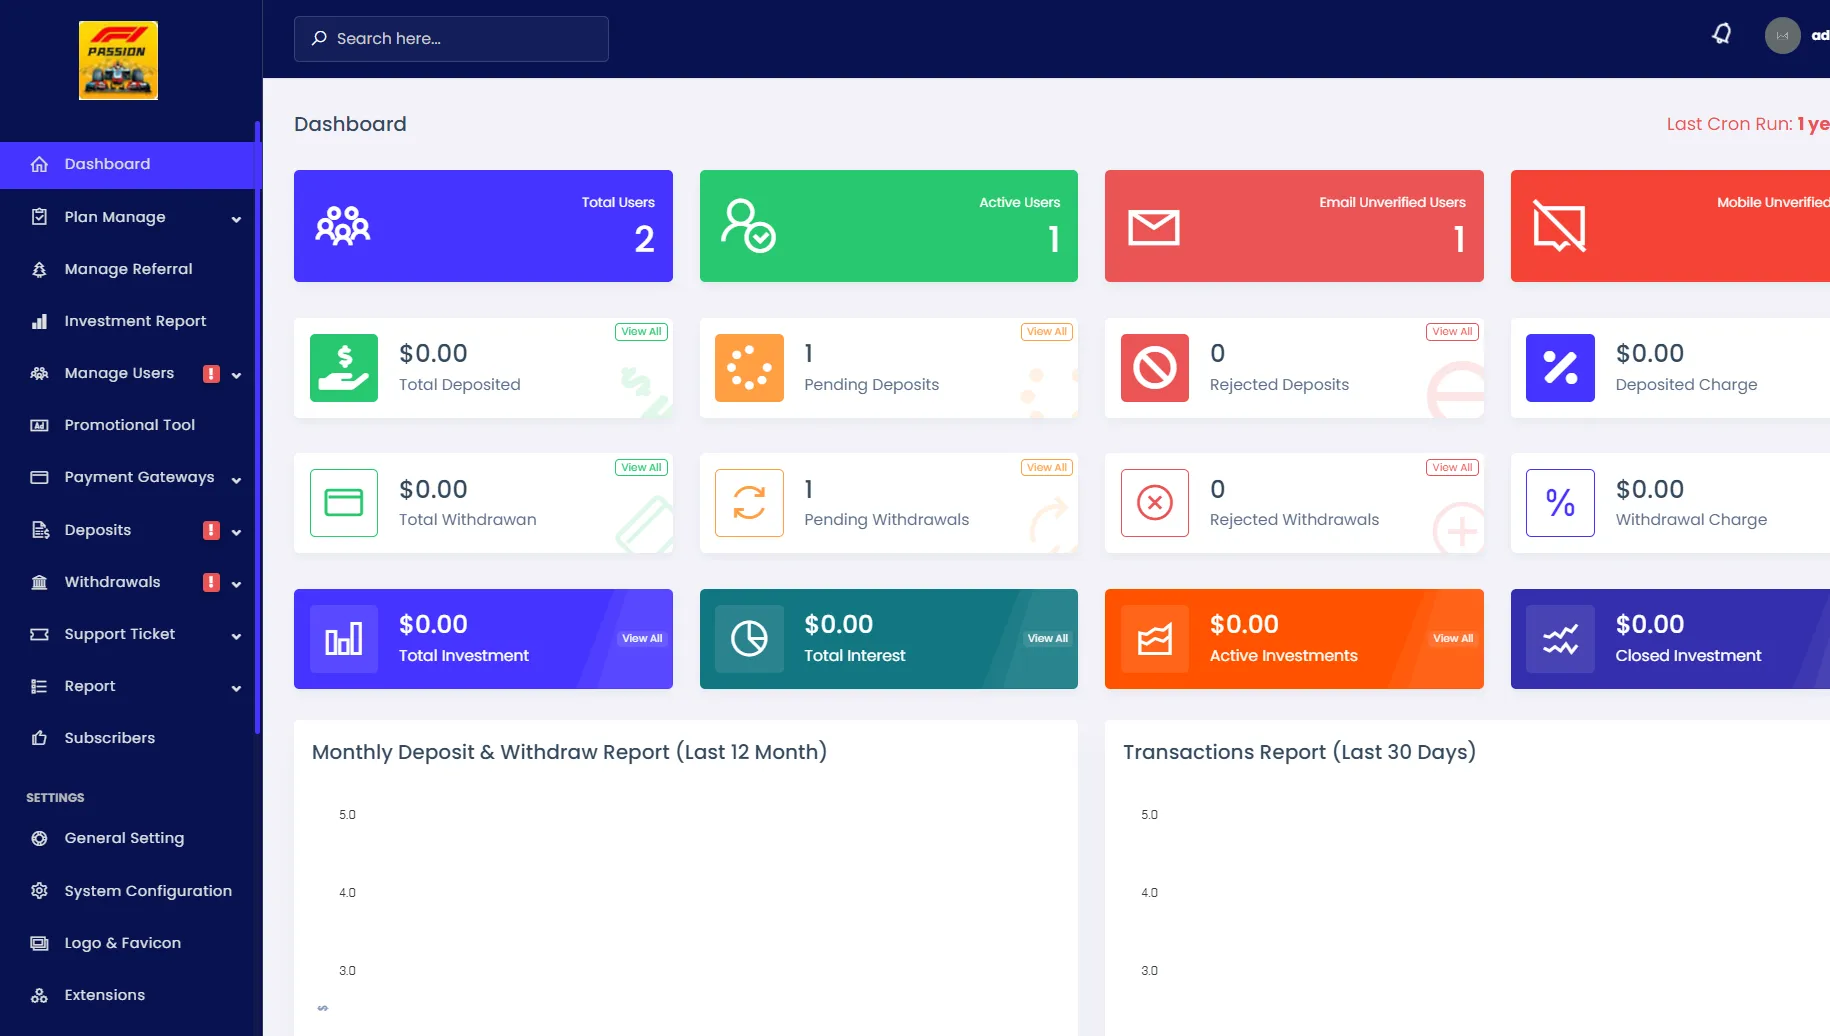Click the F1 Passion logo thumbnail
This screenshot has width=1830, height=1036.
tap(118, 60)
